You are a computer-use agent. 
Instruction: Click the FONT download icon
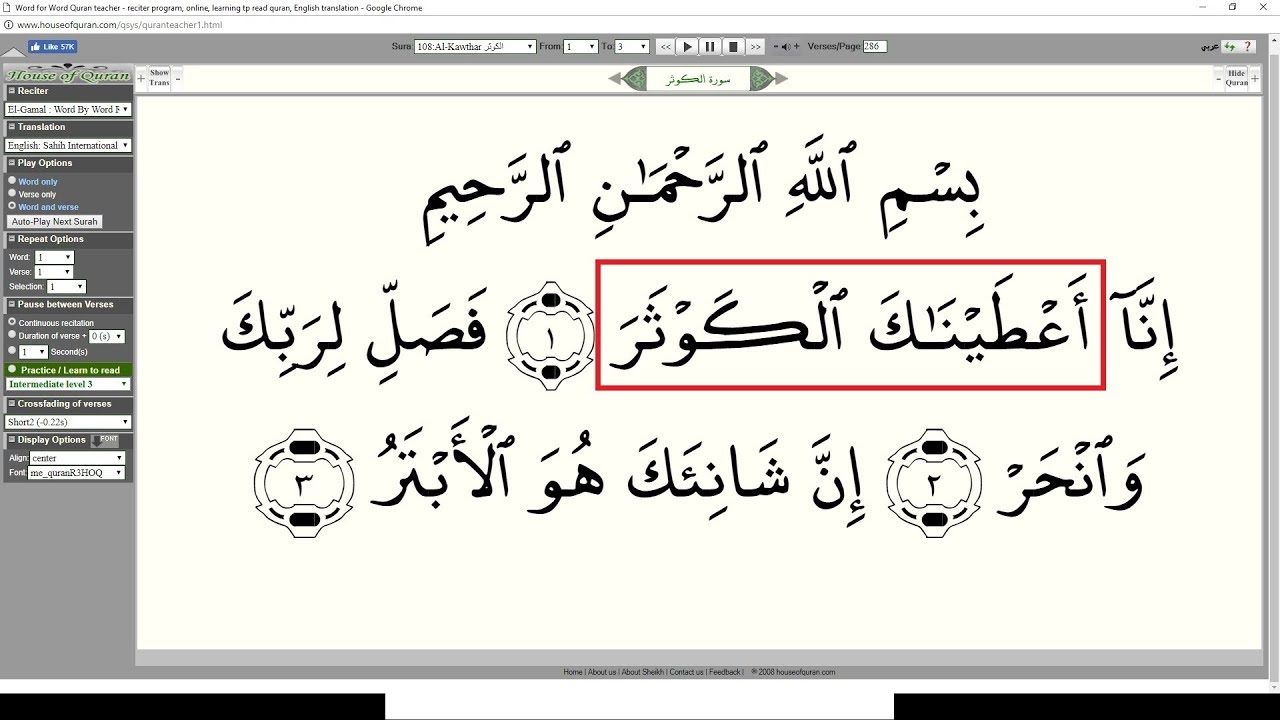[x=104, y=440]
